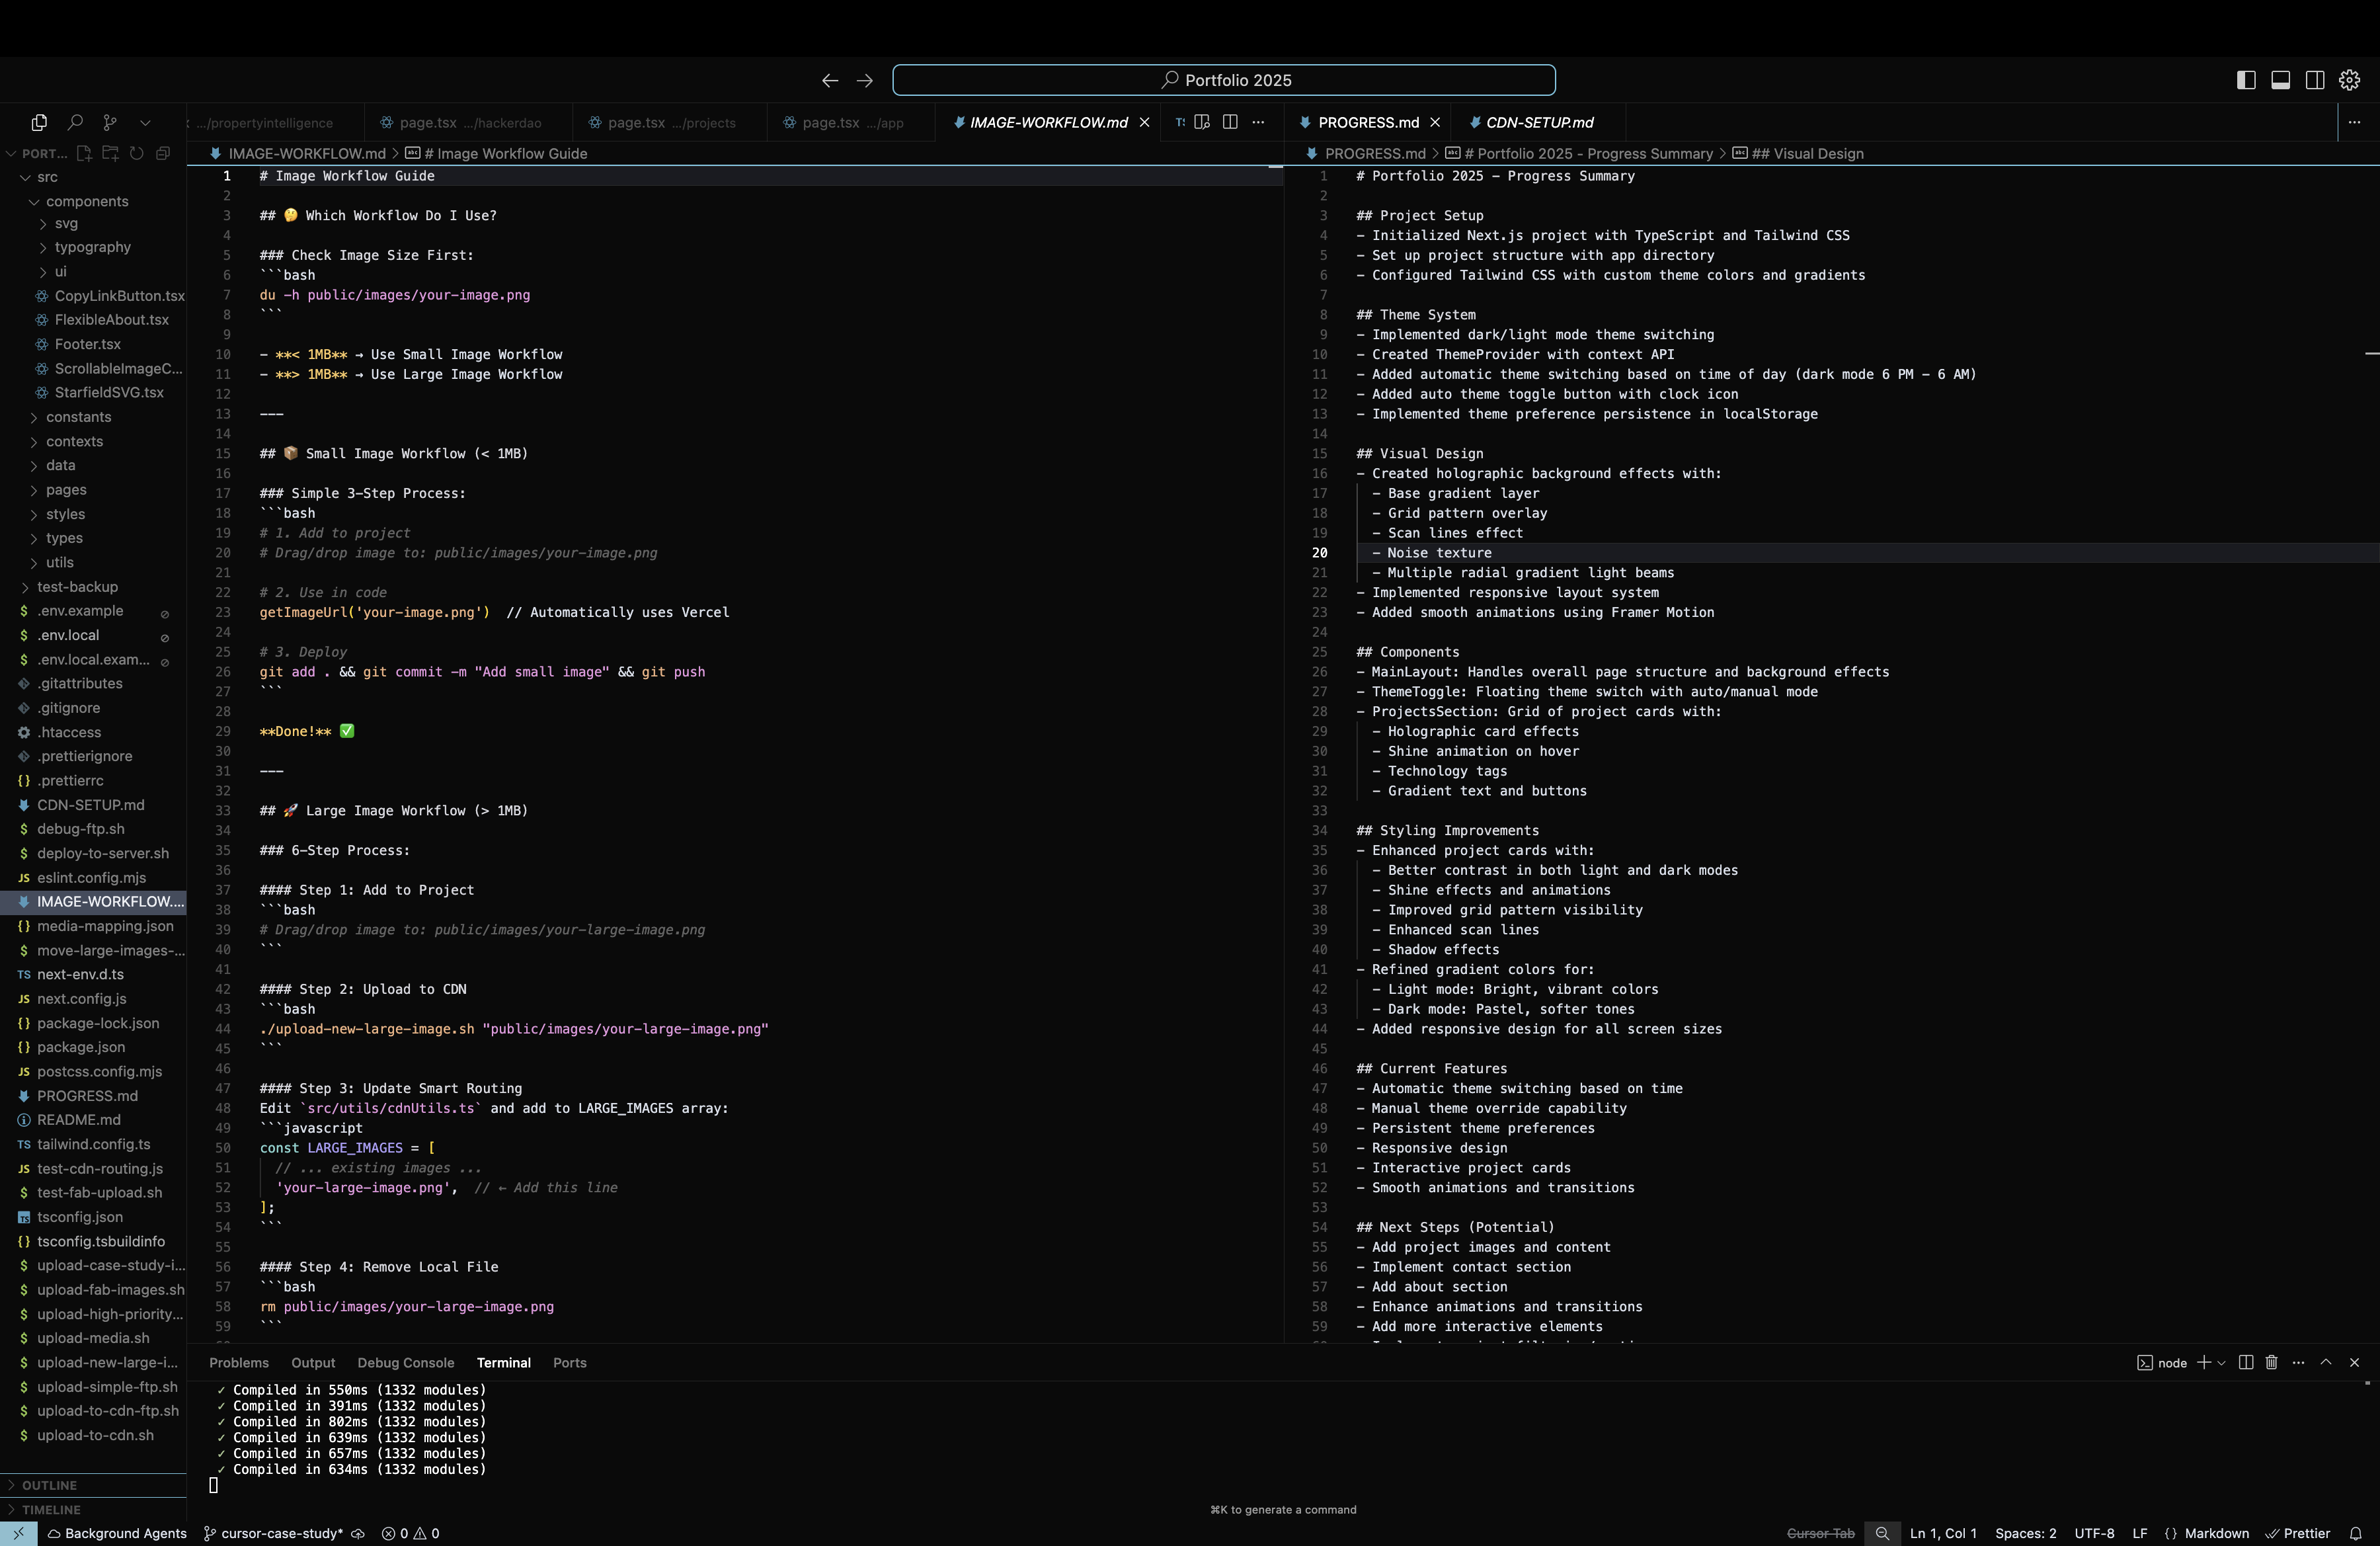This screenshot has width=2380, height=1546.
Task: Click the New Folder icon in explorer header
Action: [110, 153]
